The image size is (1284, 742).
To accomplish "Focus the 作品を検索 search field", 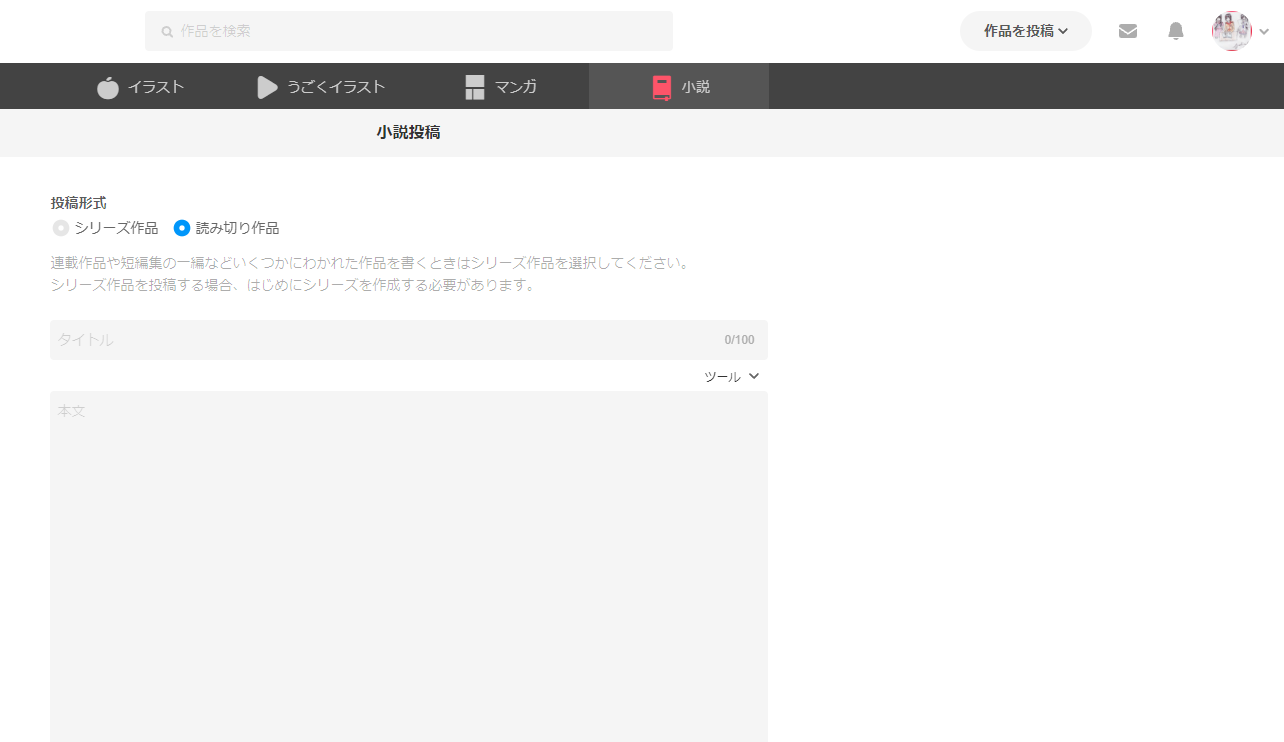I will tap(420, 31).
